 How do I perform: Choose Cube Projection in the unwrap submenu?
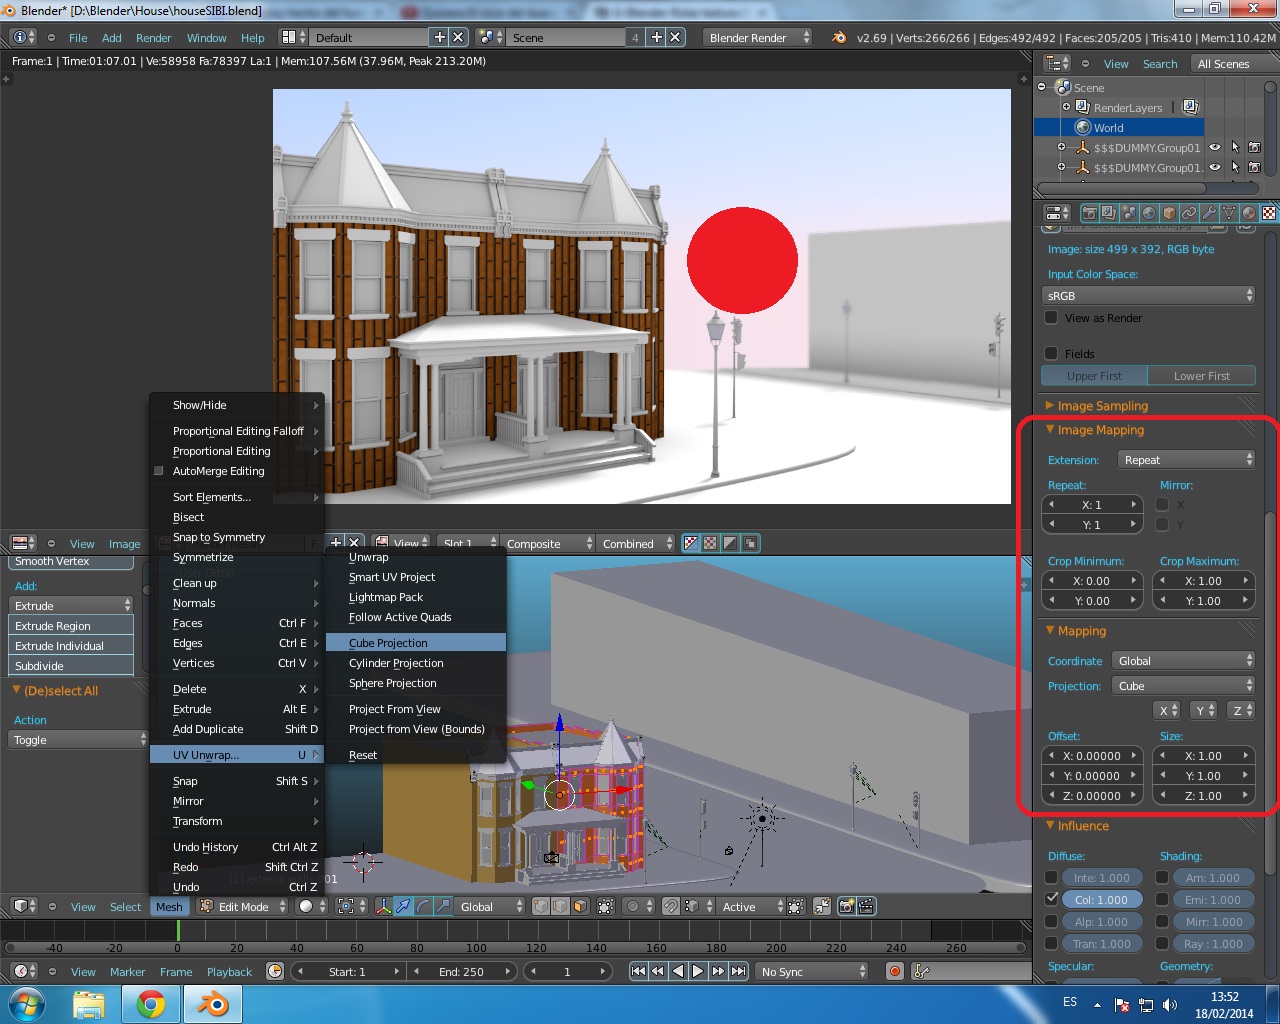pos(388,643)
